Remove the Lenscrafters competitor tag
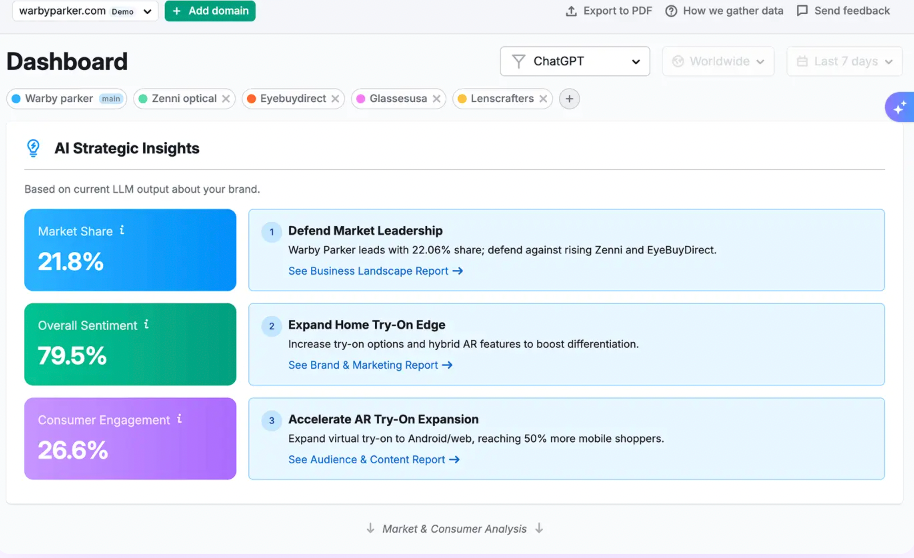Viewport: 914px width, 558px height. pos(543,99)
